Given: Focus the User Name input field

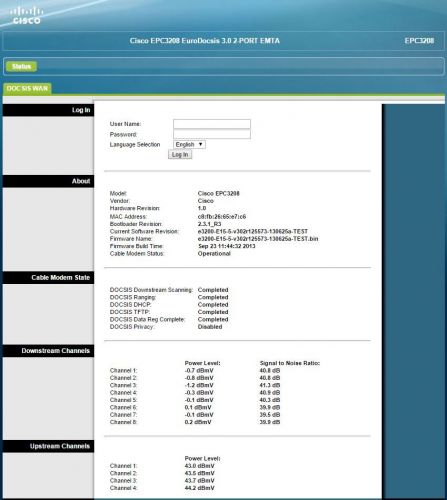Looking at the screenshot, I should [212, 124].
